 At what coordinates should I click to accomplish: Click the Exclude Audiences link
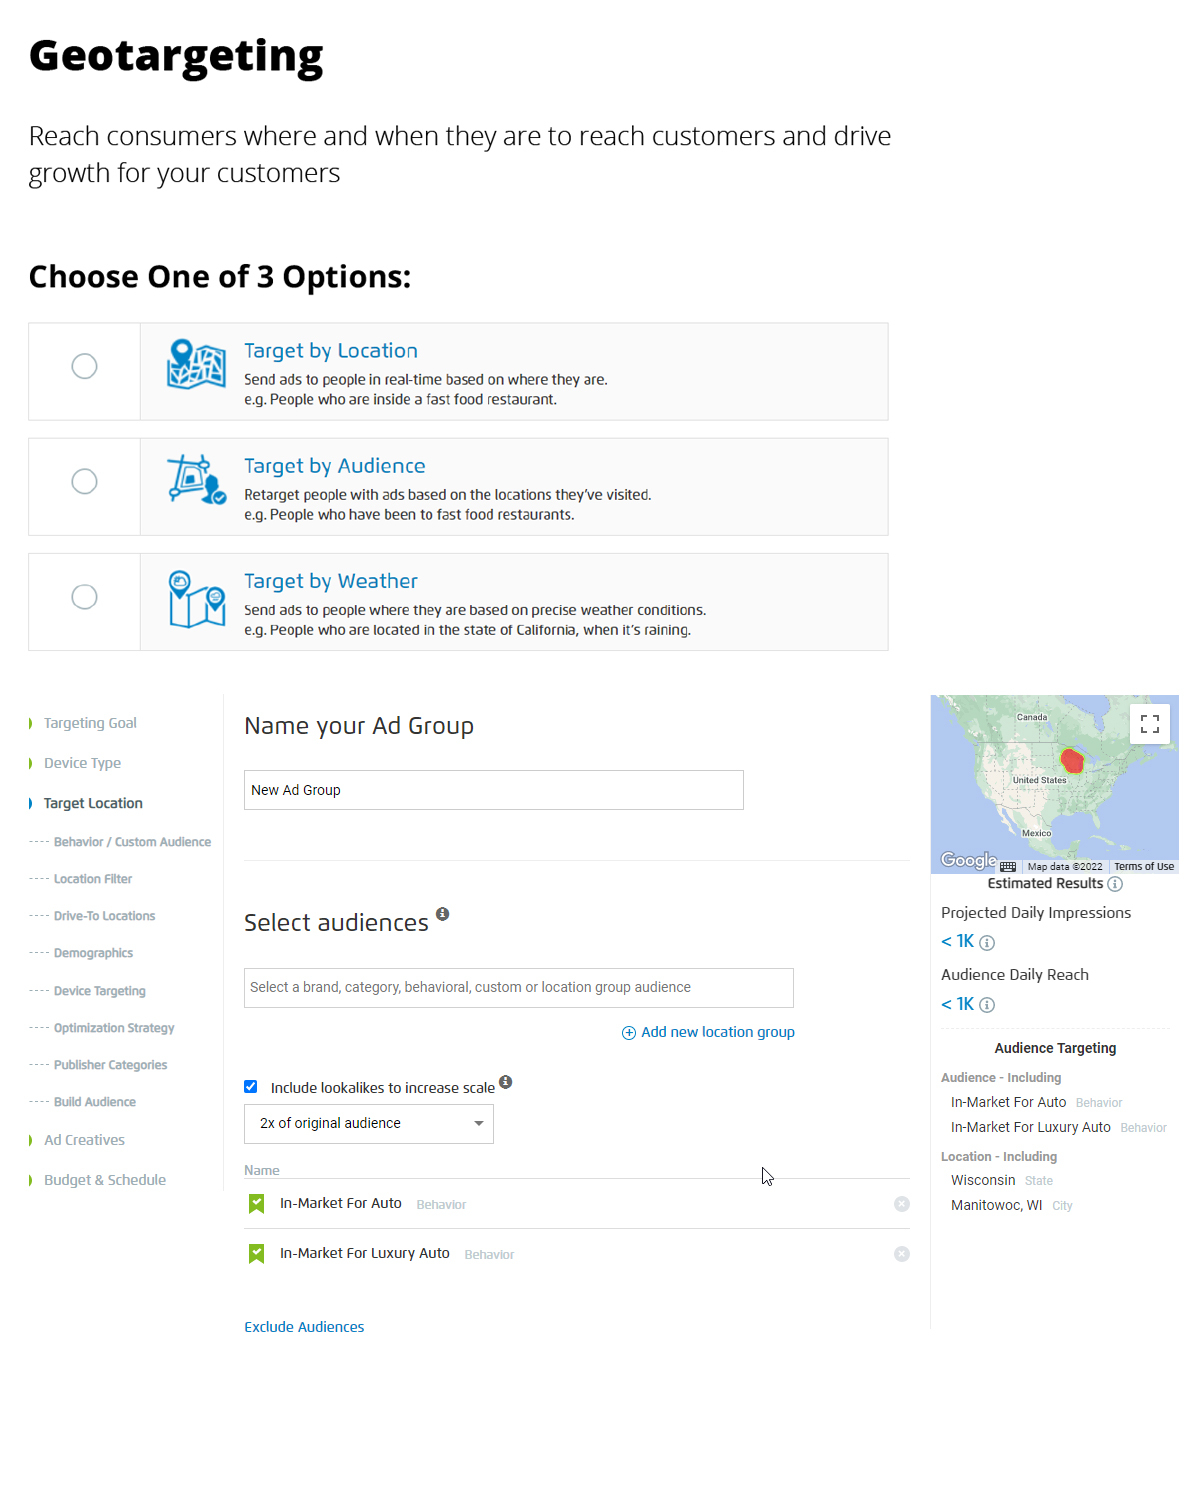point(304,1327)
